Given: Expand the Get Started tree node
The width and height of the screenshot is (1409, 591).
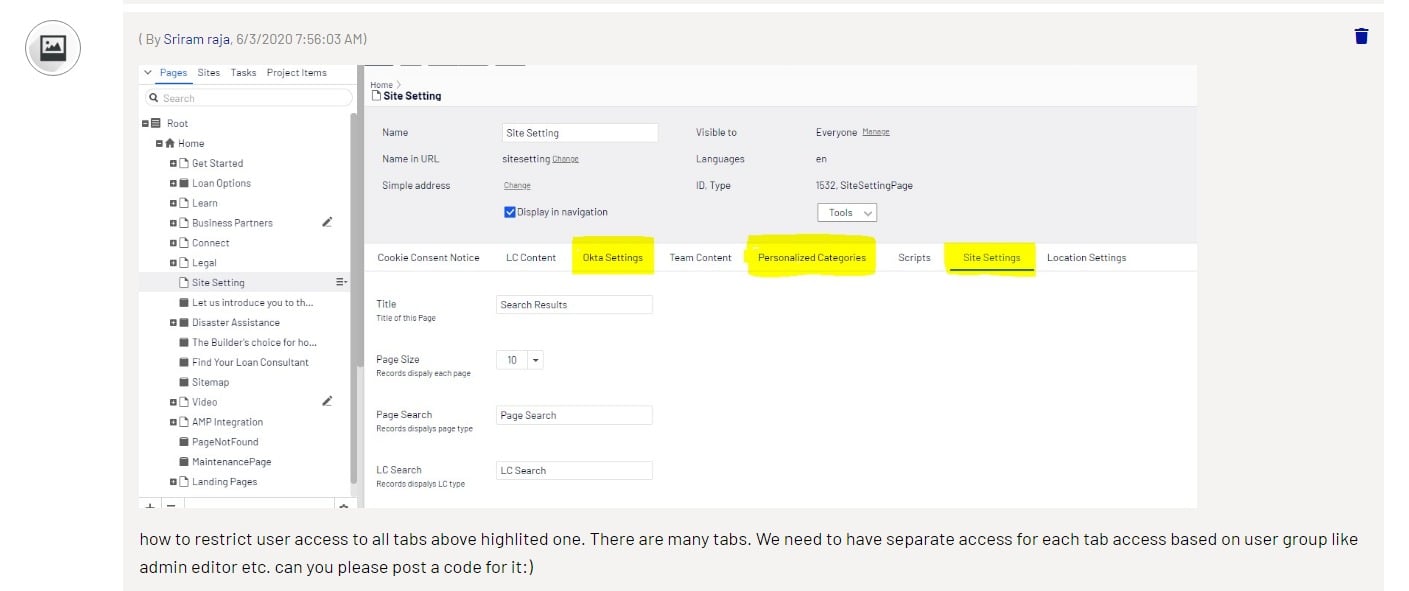Looking at the screenshot, I should (173, 163).
